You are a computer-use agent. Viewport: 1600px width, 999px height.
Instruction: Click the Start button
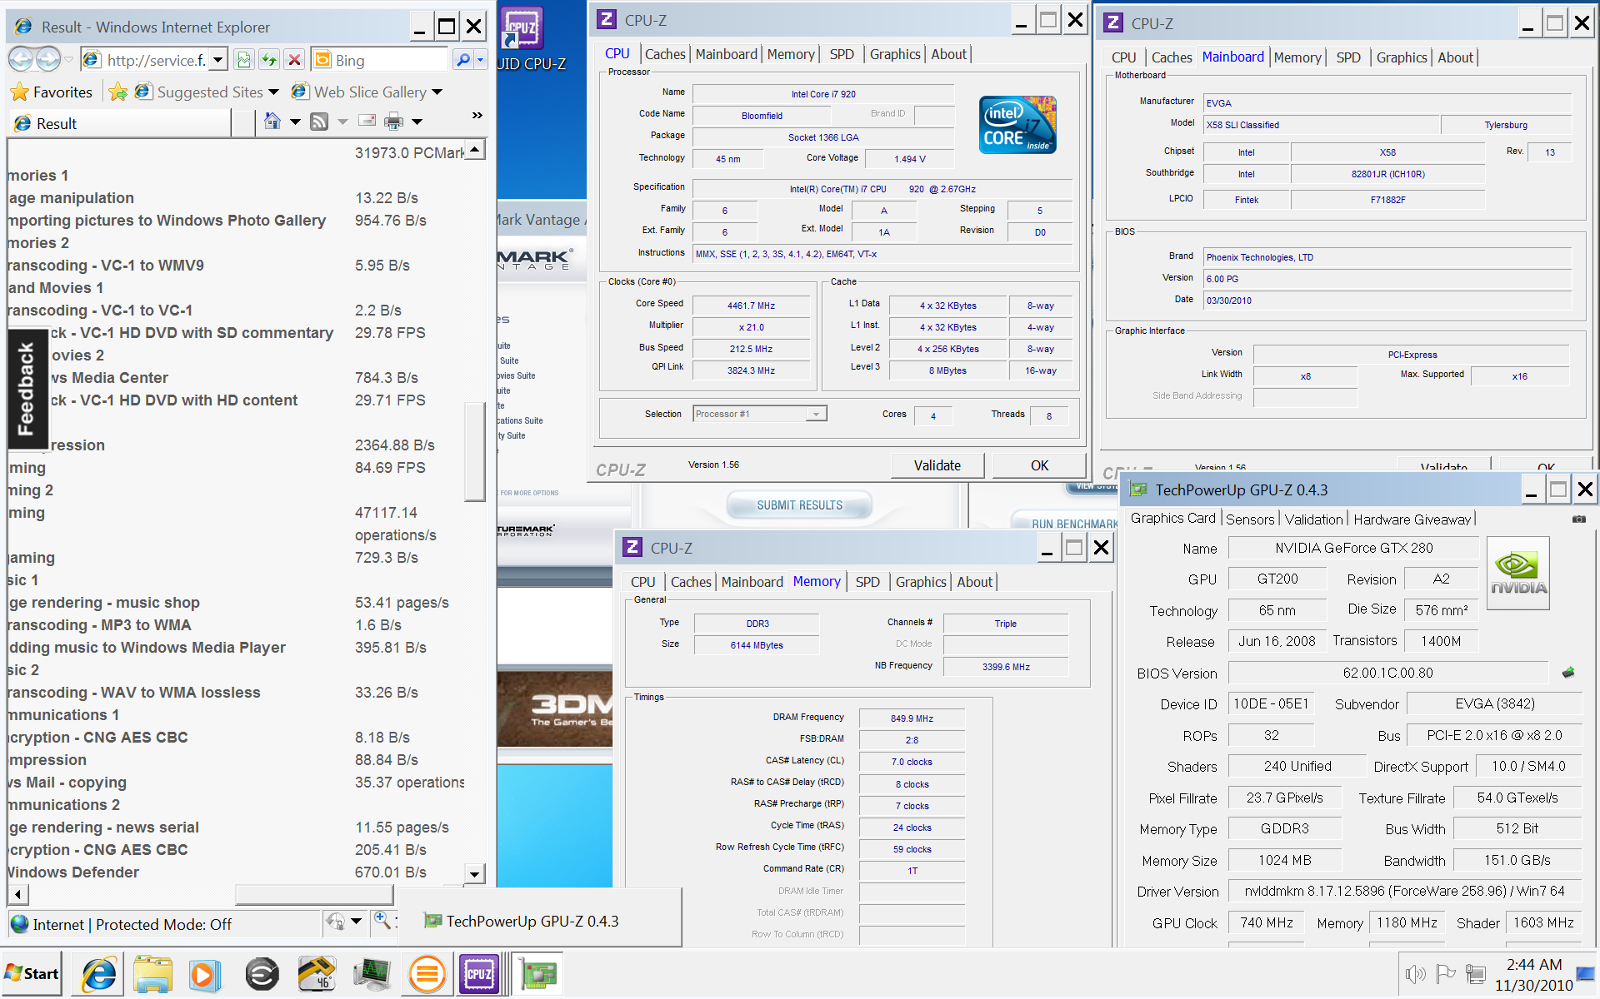pyautogui.click(x=32, y=974)
